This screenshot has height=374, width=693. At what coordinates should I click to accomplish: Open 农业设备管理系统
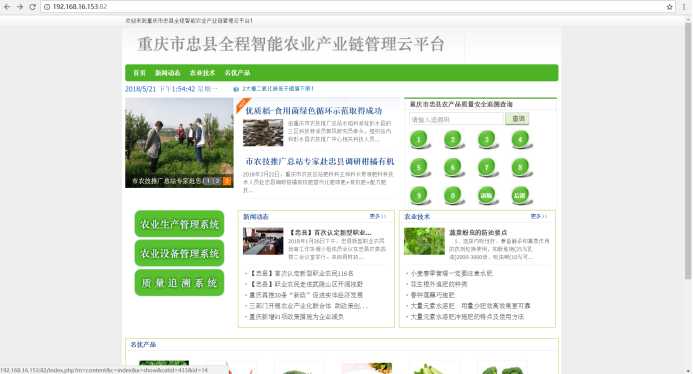coord(179,253)
